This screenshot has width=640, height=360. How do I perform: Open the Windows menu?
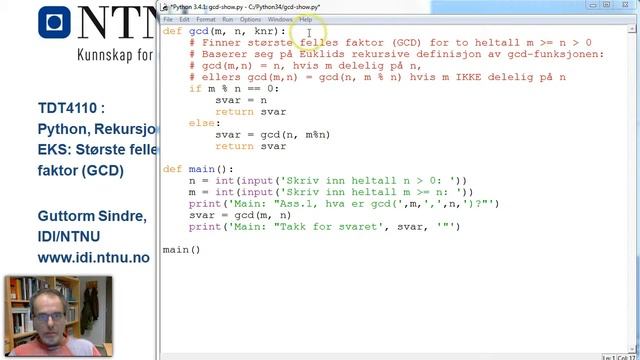(280, 19)
